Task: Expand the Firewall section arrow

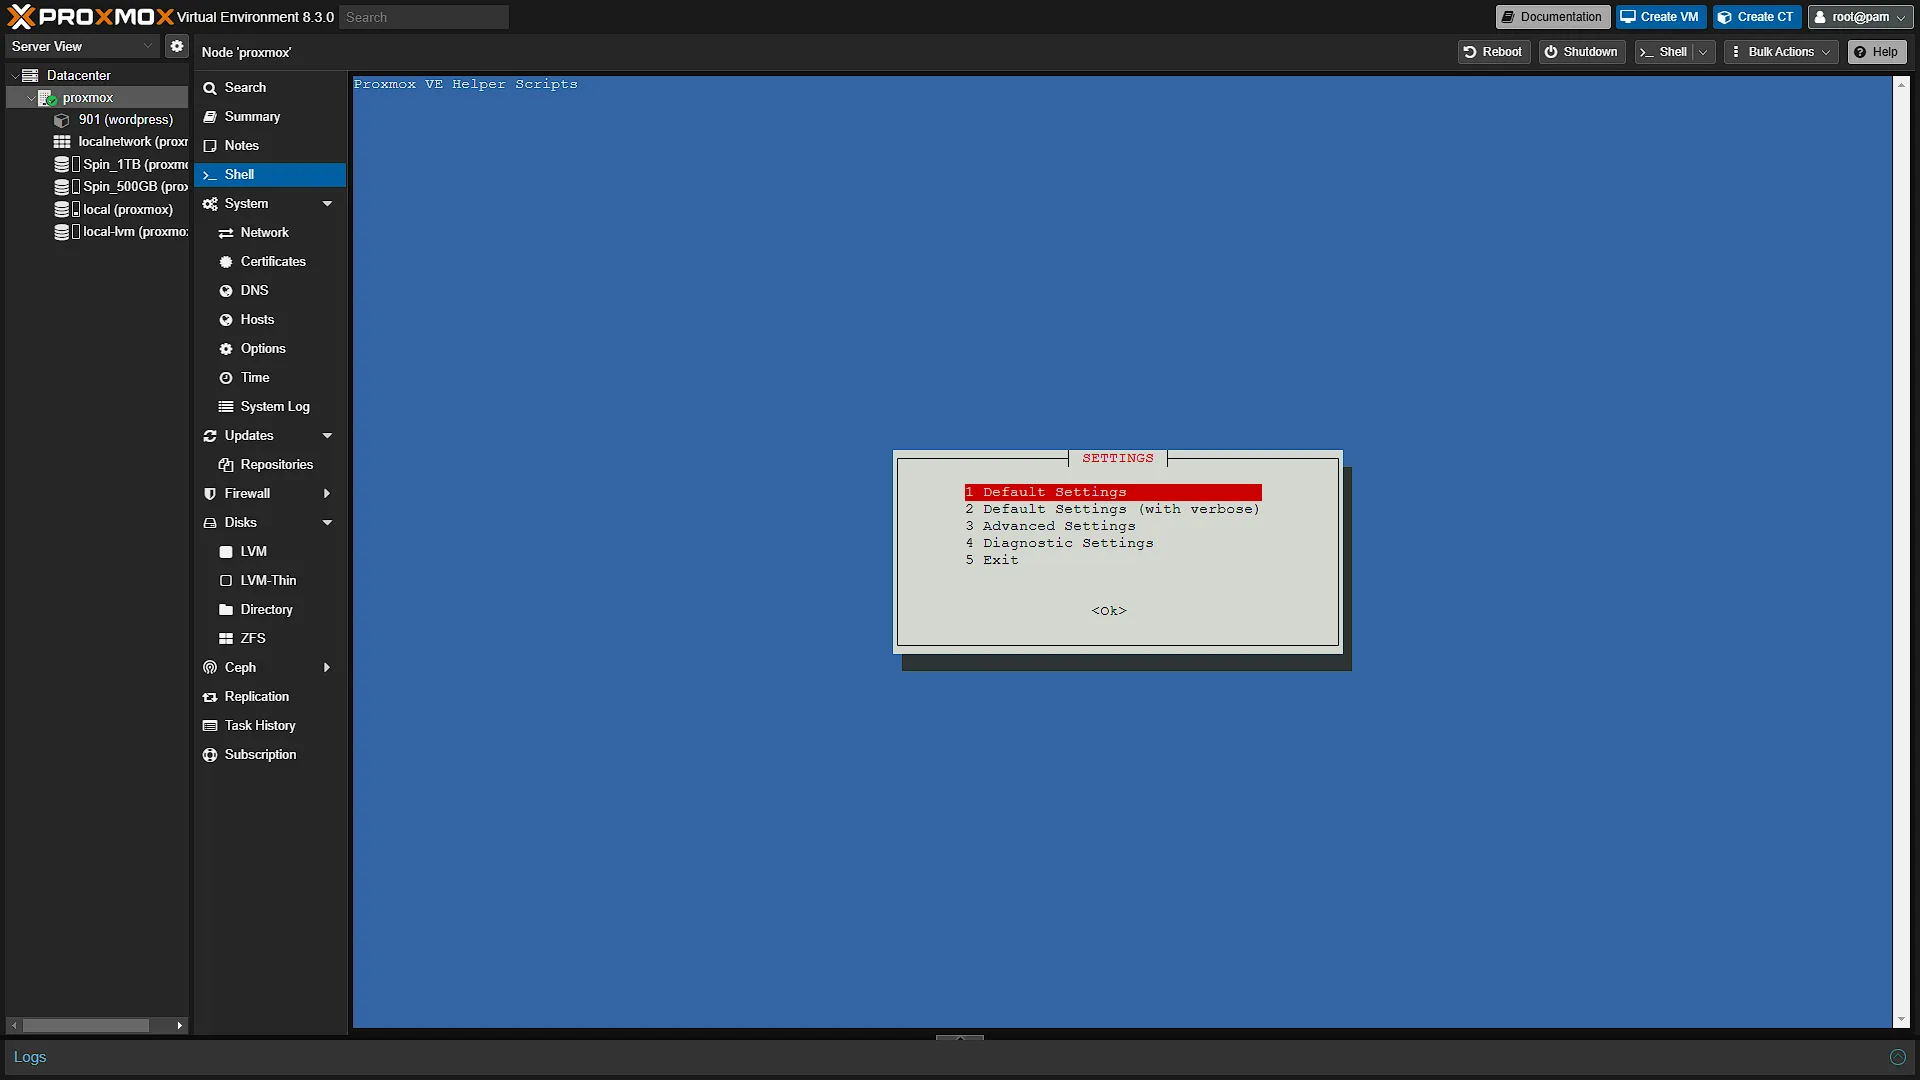Action: [327, 494]
